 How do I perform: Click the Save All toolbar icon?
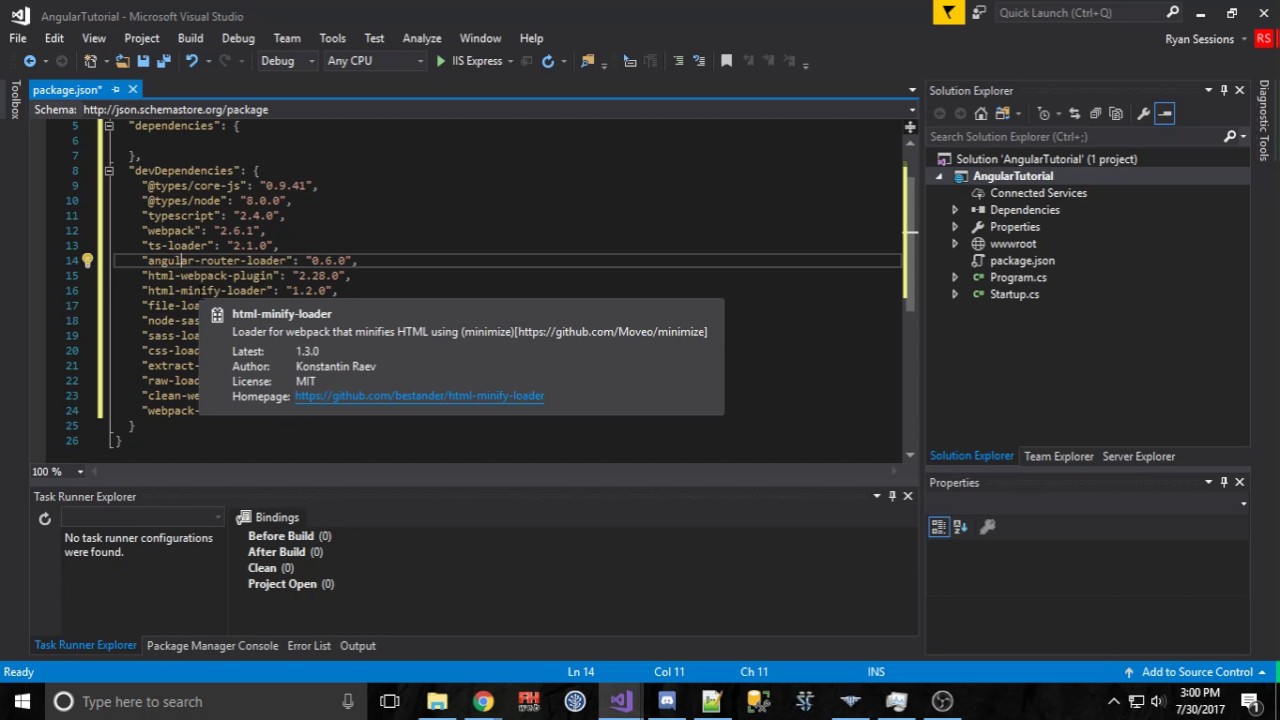point(163,61)
